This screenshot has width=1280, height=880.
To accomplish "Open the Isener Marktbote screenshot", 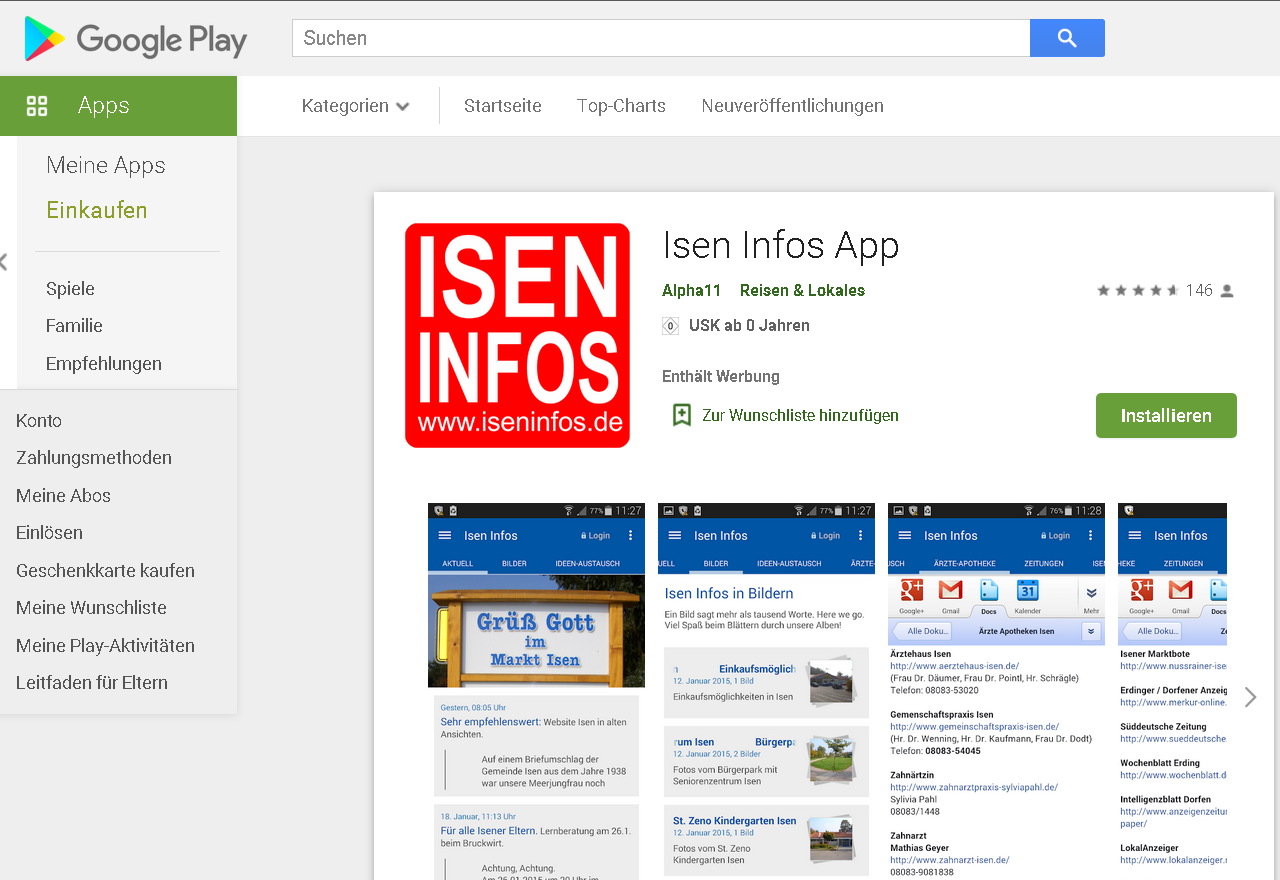I will (x=1172, y=691).
